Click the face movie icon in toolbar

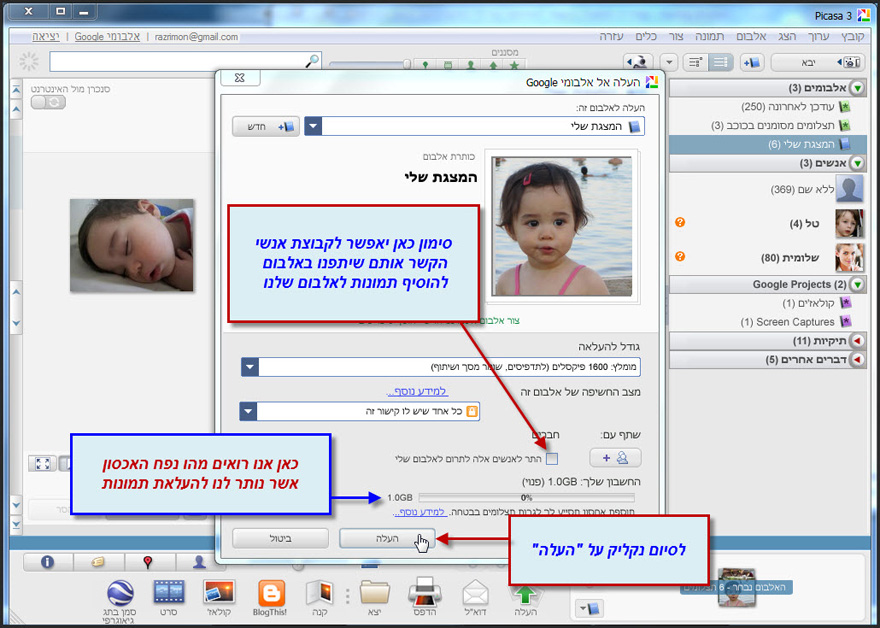(638, 62)
